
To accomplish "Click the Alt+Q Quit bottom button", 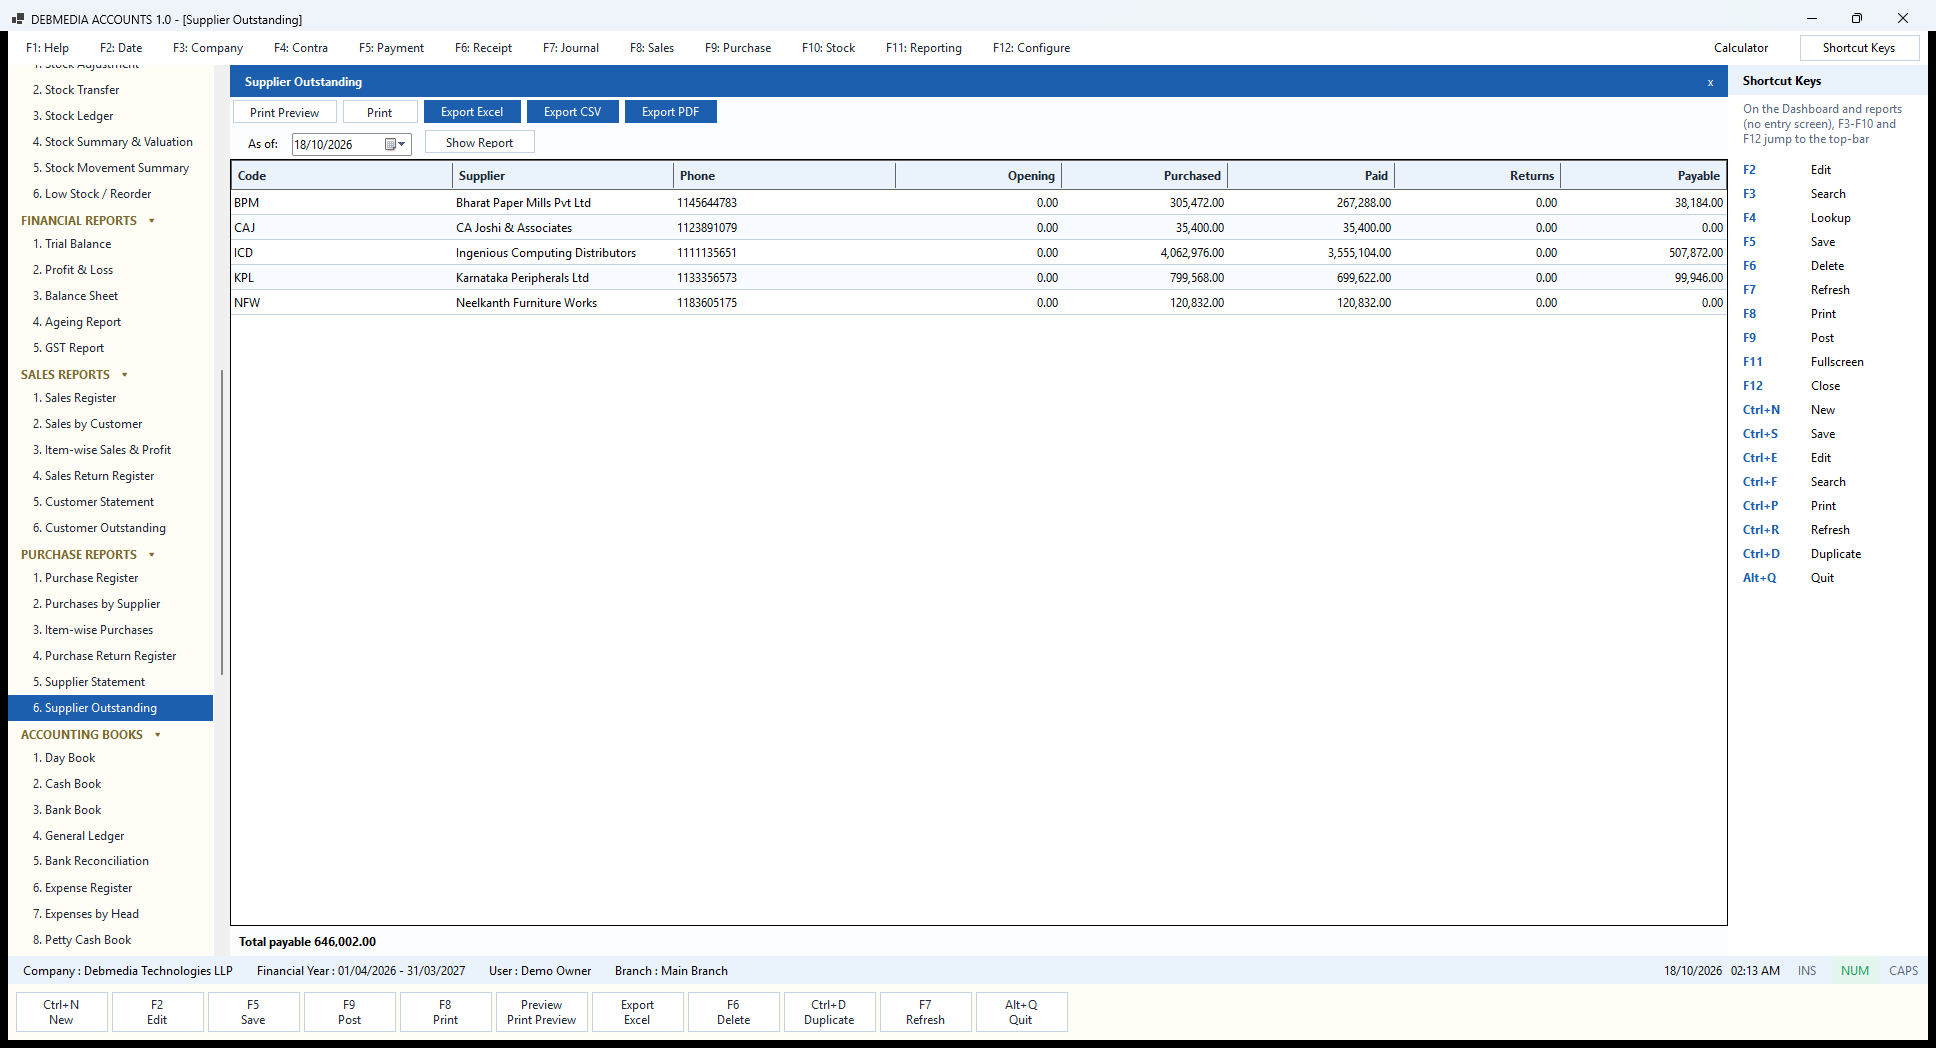I will (x=1021, y=1012).
